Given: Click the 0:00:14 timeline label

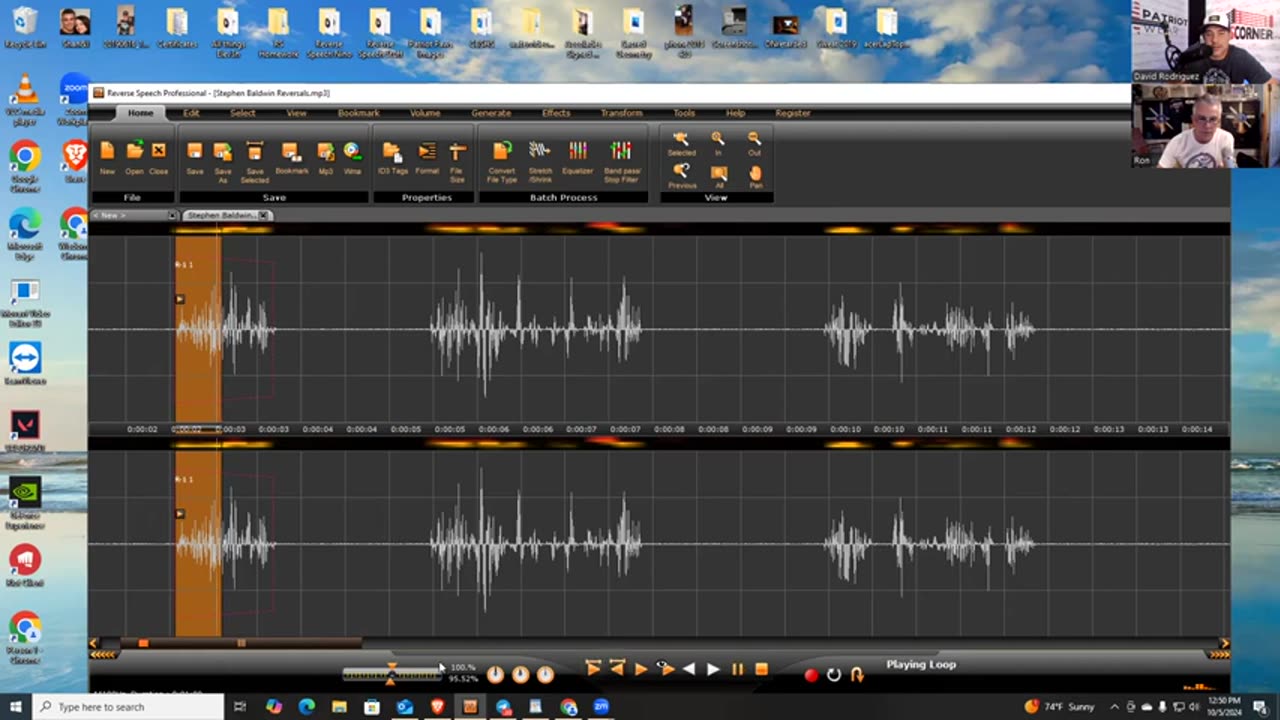Looking at the screenshot, I should click(x=1196, y=429).
